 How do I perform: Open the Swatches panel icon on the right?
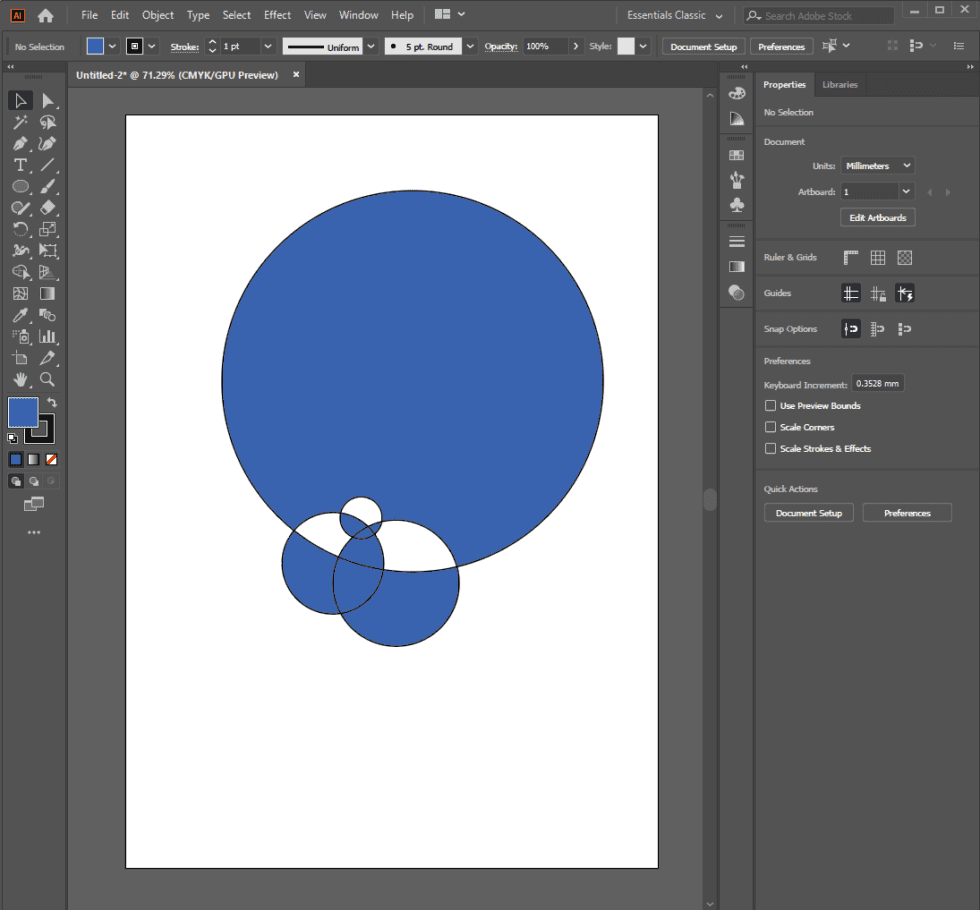click(x=736, y=154)
